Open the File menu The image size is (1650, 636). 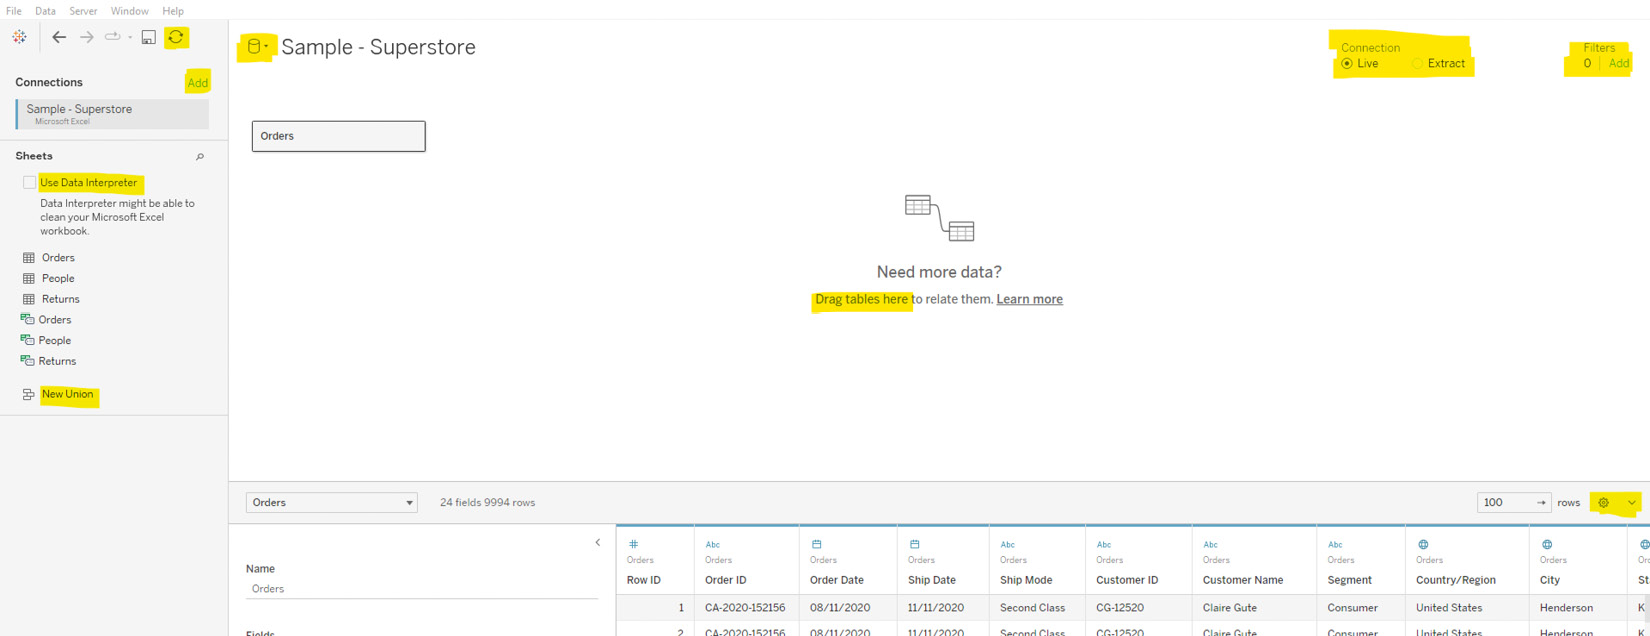[x=14, y=11]
